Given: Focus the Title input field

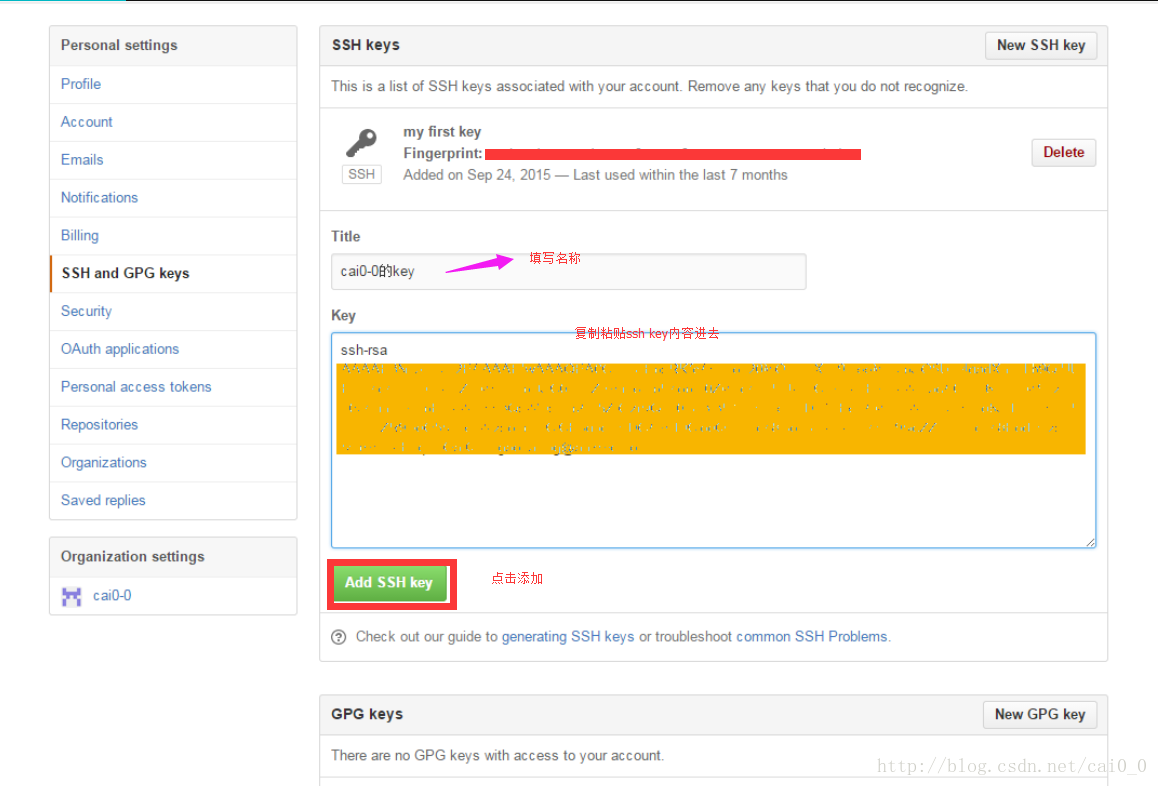Looking at the screenshot, I should pos(569,272).
